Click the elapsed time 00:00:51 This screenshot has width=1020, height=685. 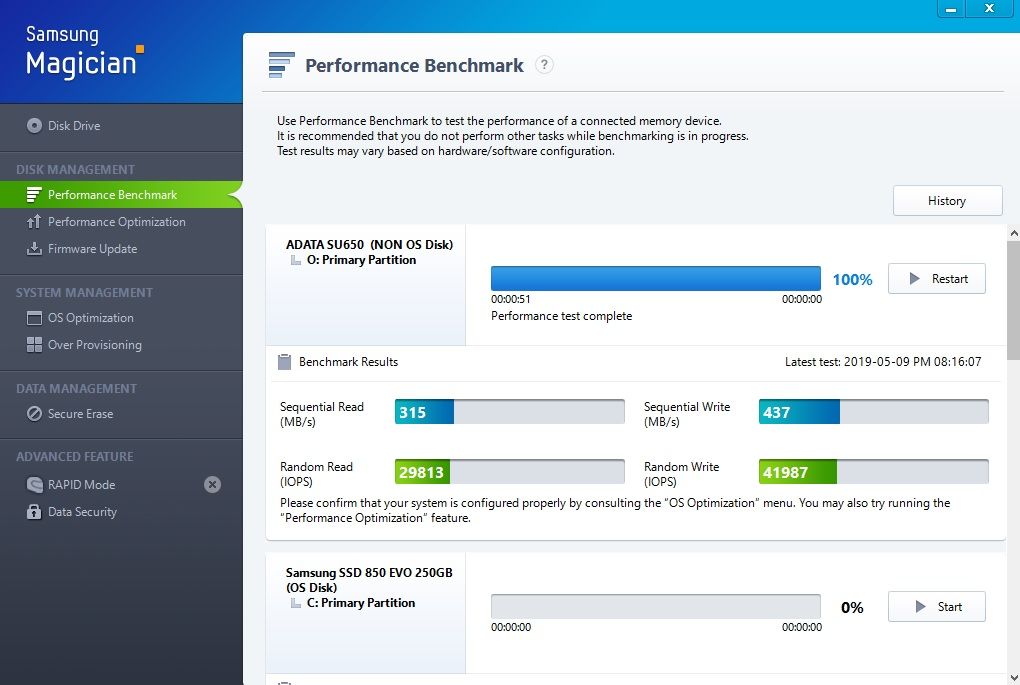coord(511,299)
